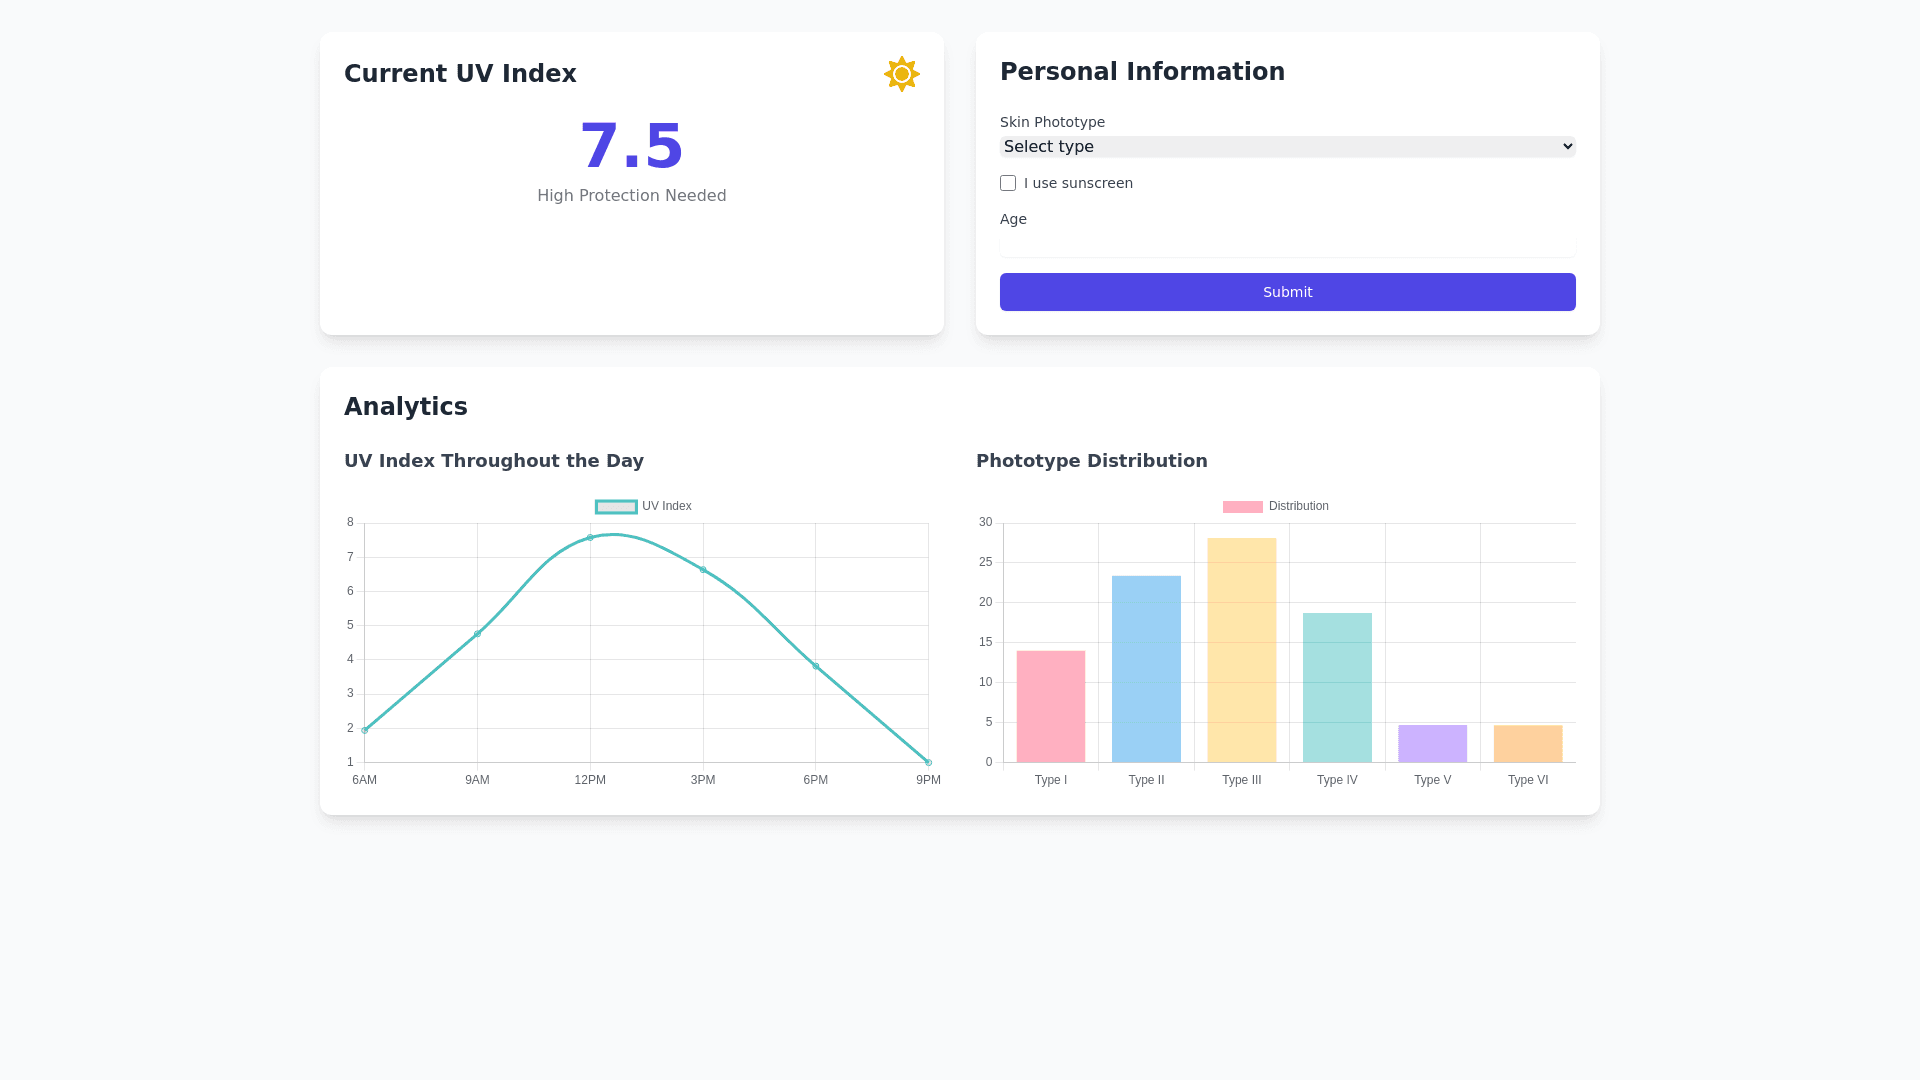Image resolution: width=1920 pixels, height=1080 pixels.
Task: Click the 7.5 UV index value
Action: pyautogui.click(x=631, y=147)
